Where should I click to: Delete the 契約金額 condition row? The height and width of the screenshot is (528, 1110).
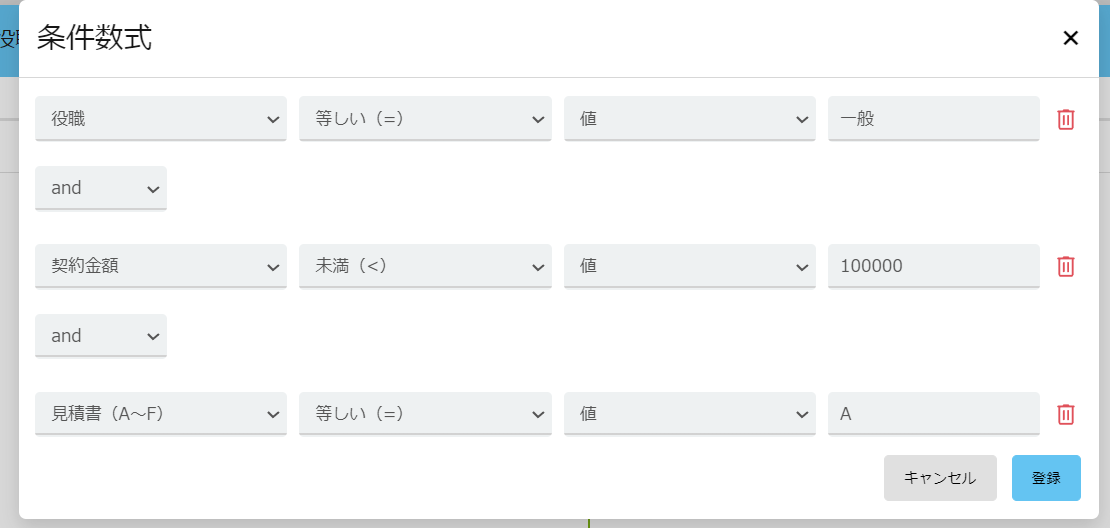1066,266
